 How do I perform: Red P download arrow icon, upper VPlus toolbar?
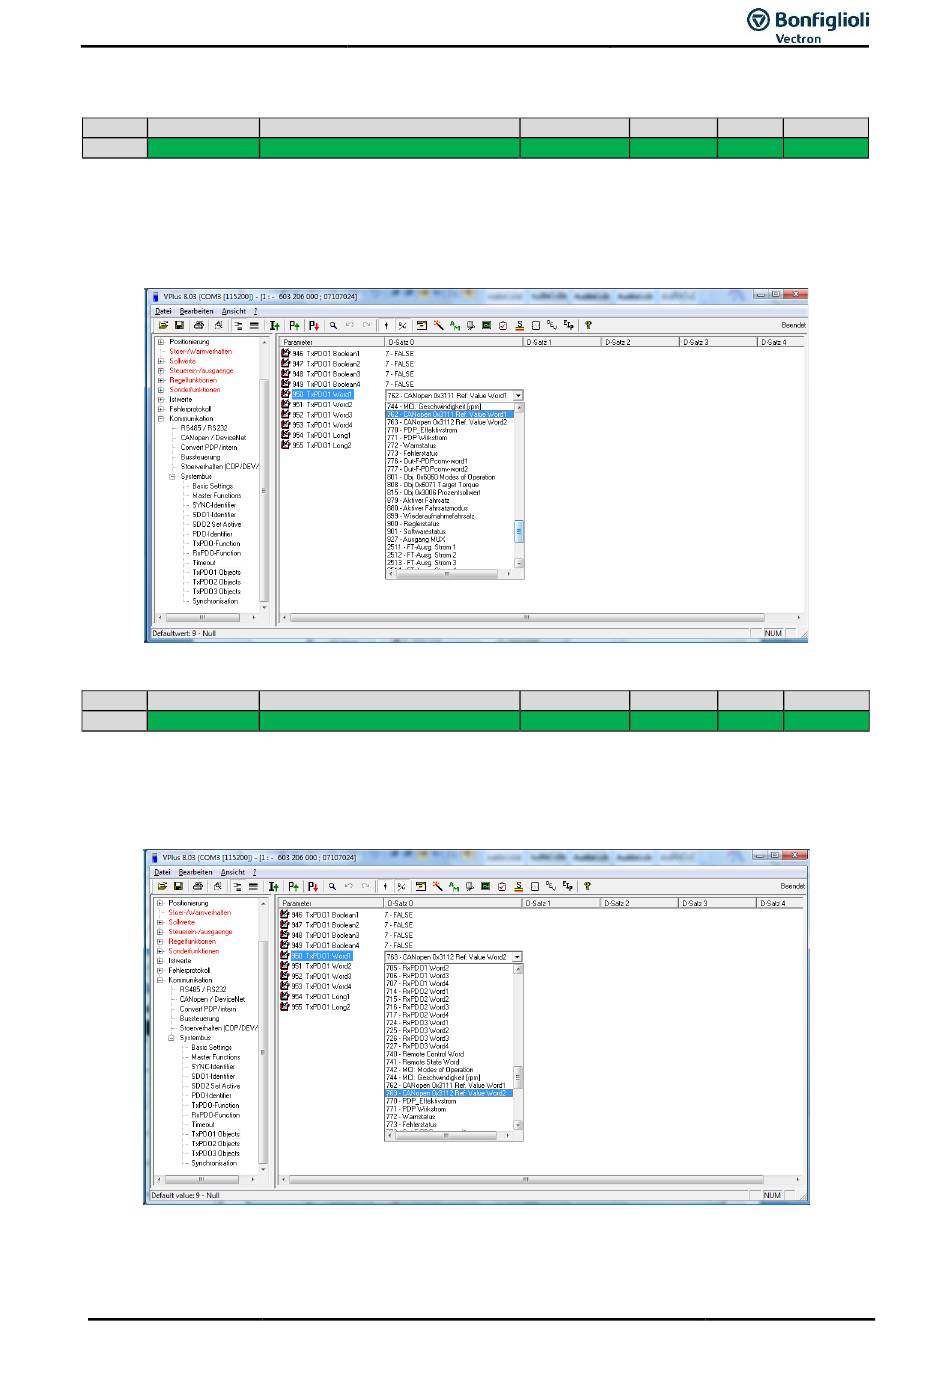point(314,325)
